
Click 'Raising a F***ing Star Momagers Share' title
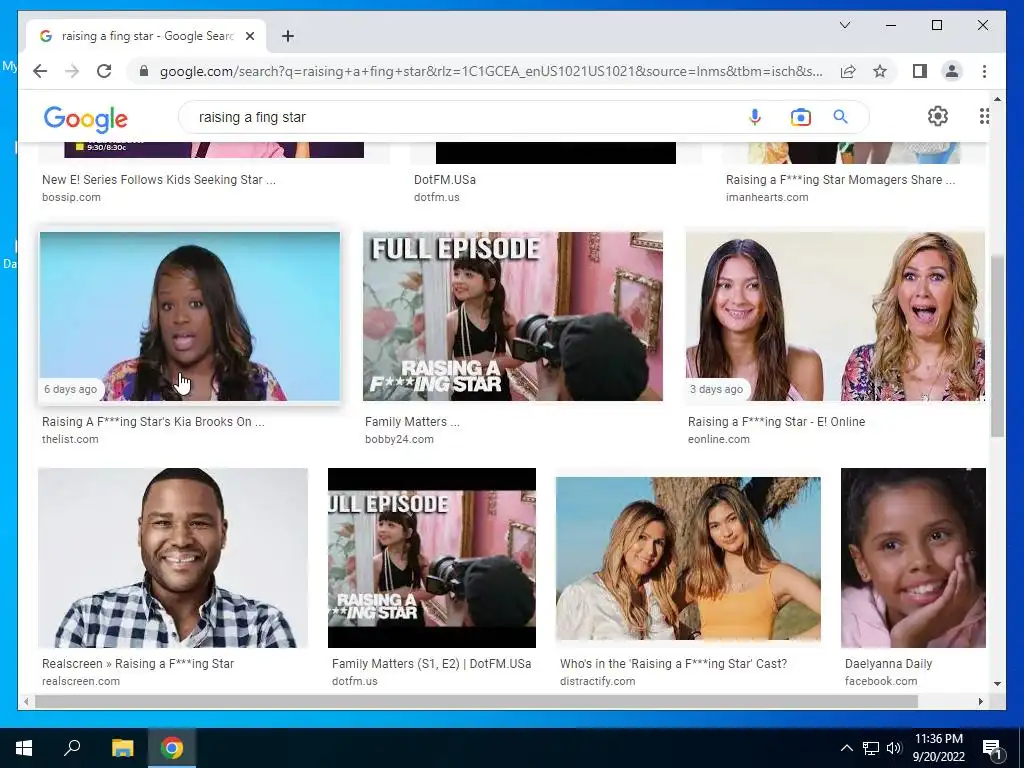[840, 180]
